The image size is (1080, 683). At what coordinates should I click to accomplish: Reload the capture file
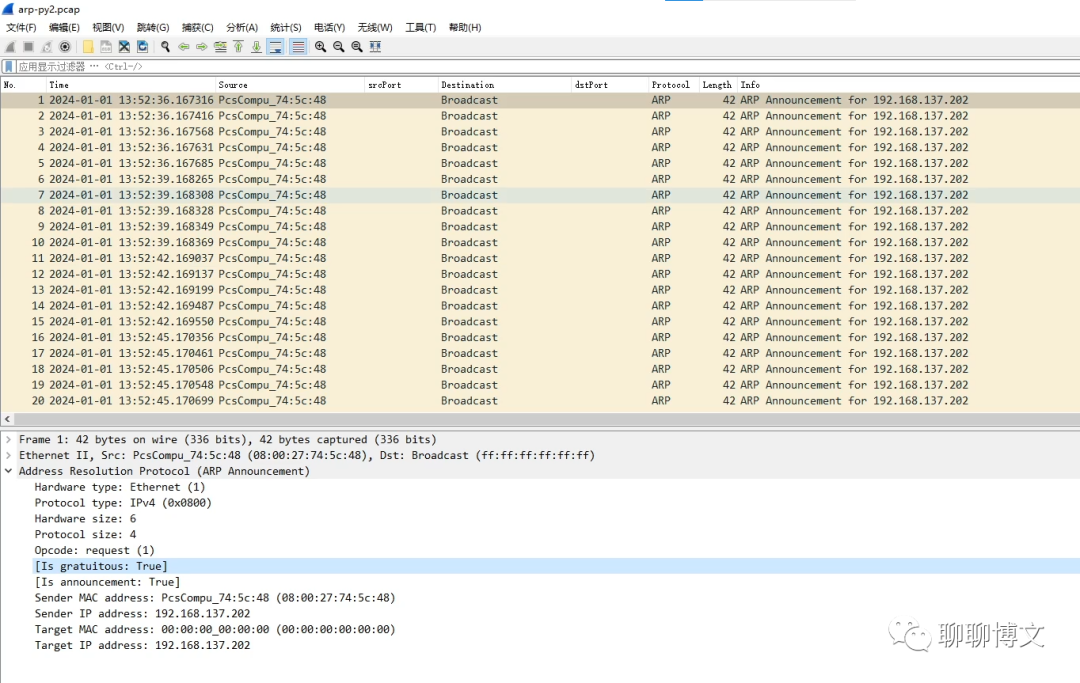pyautogui.click(x=143, y=47)
